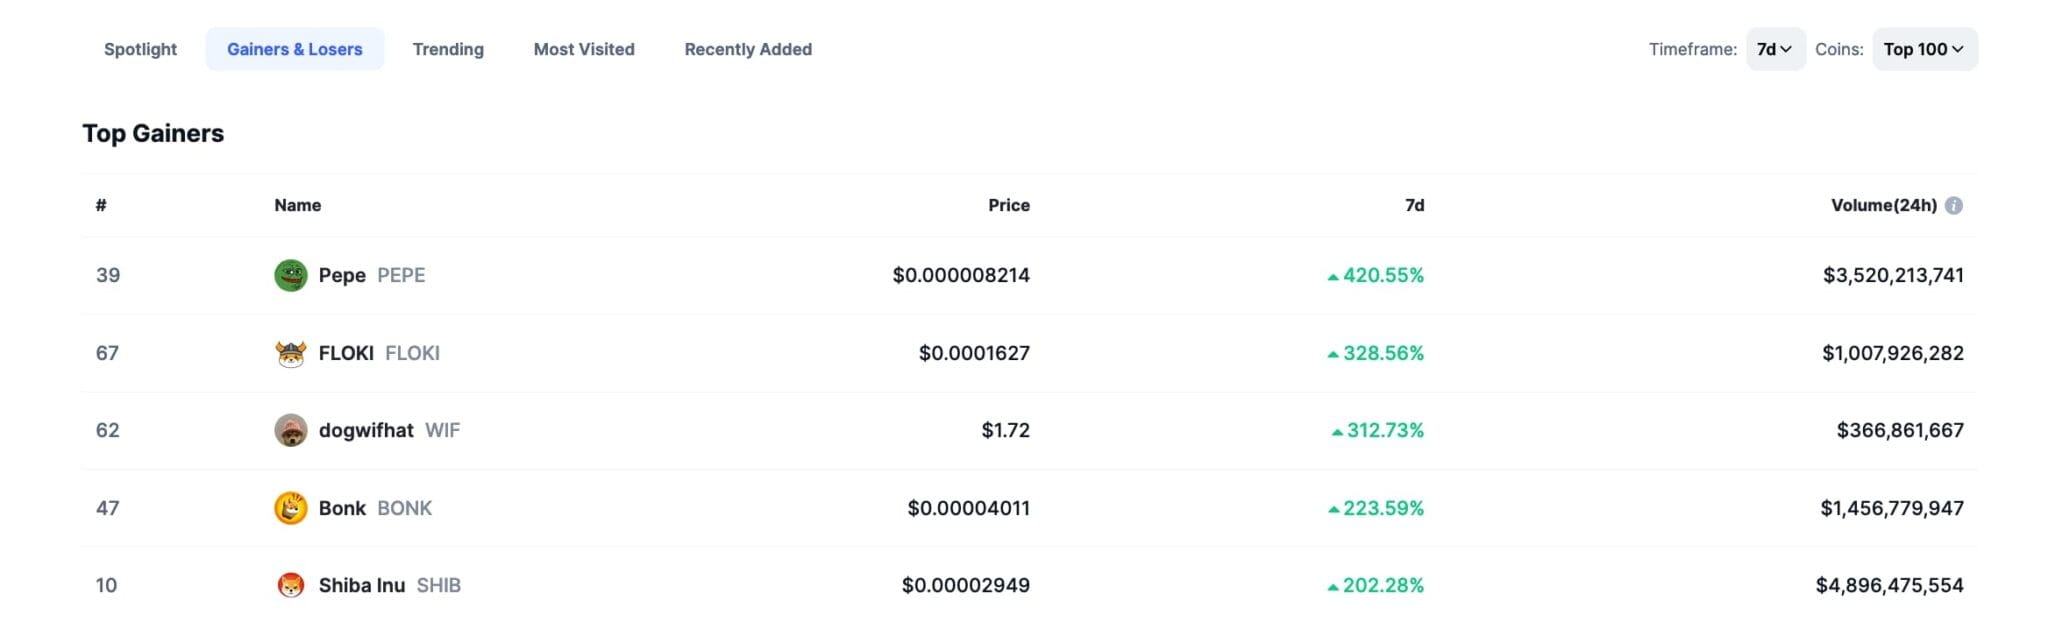Click the info icon beside Volume(24h)
This screenshot has height=622, width=2048.
[1955, 205]
